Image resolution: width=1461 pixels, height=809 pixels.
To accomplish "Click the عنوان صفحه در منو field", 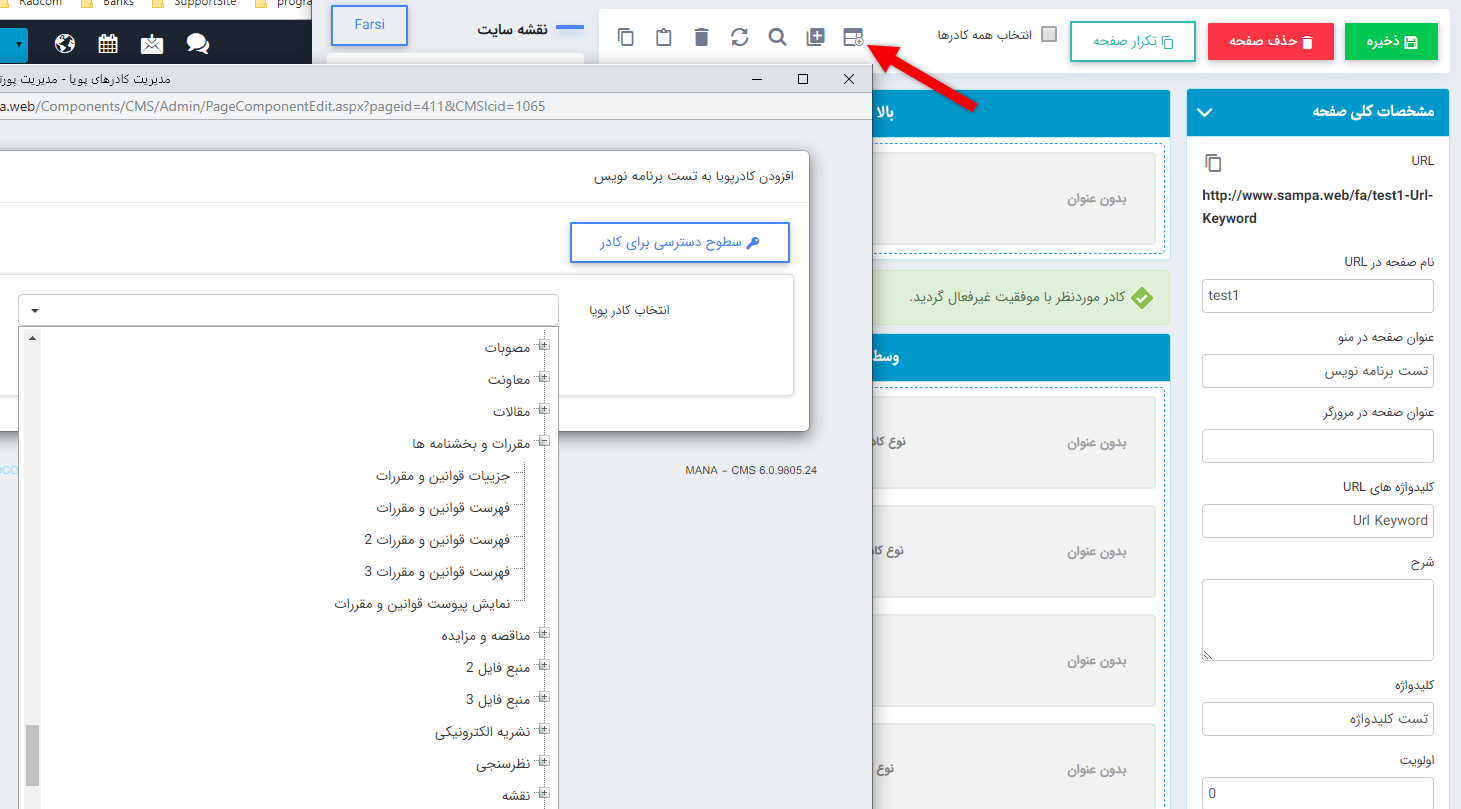I will [1317, 371].
